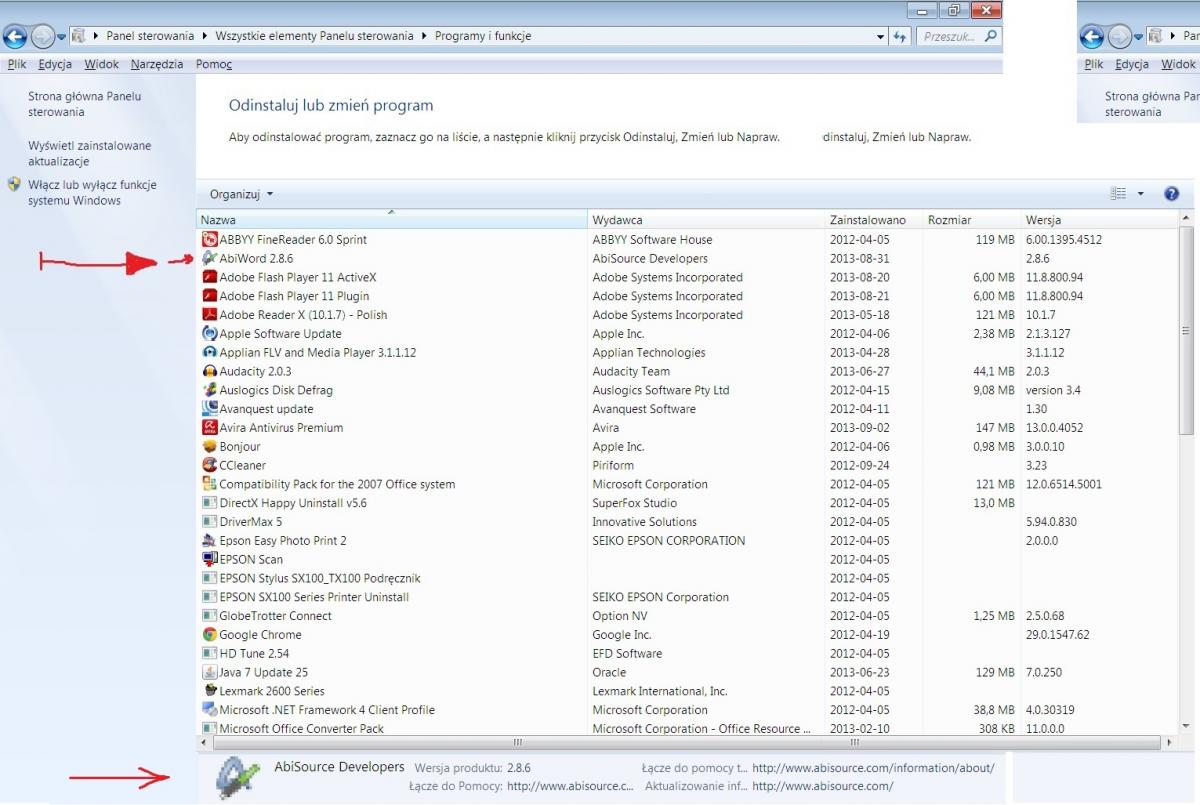This screenshot has height=805, width=1200.
Task: Click the EPSON Scan icon
Action: (x=209, y=559)
